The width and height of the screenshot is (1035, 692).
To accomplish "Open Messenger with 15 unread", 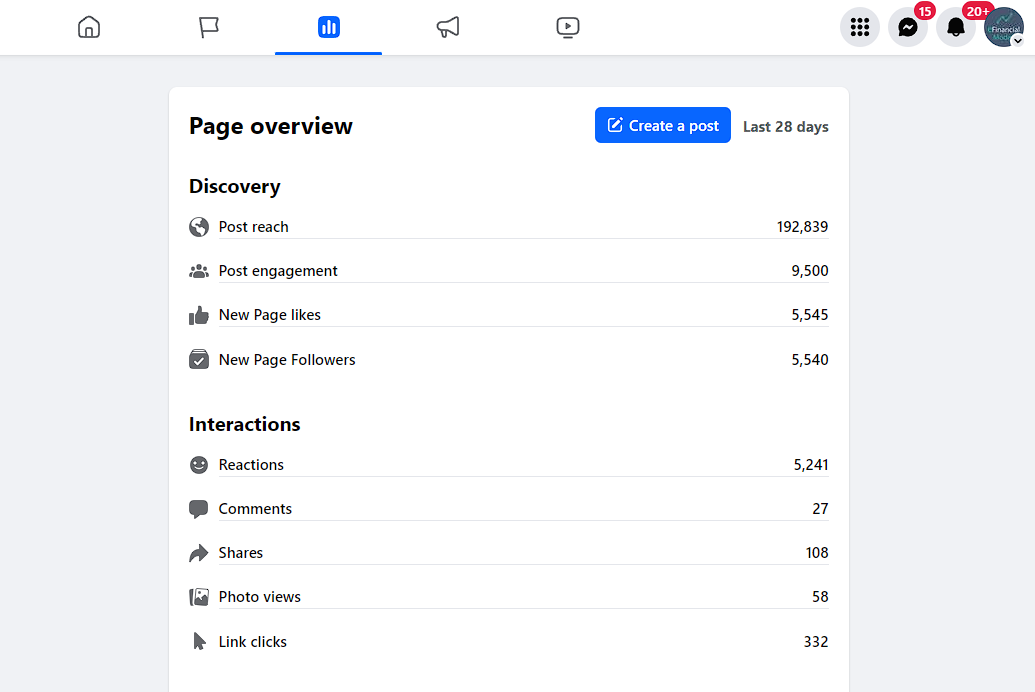I will 908,27.
